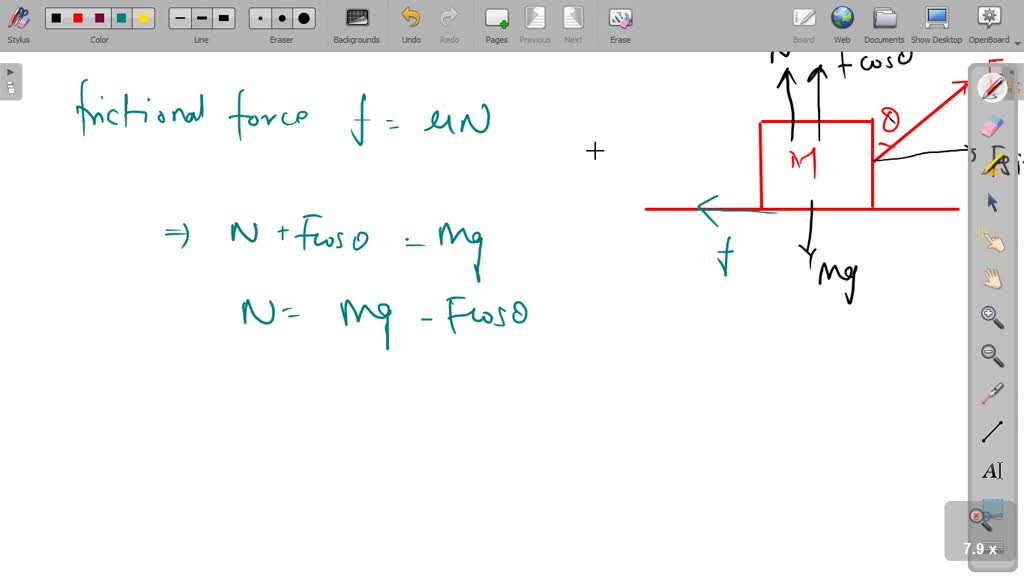Image resolution: width=1024 pixels, height=576 pixels.
Task: Select the teal color swatch
Action: (120, 18)
